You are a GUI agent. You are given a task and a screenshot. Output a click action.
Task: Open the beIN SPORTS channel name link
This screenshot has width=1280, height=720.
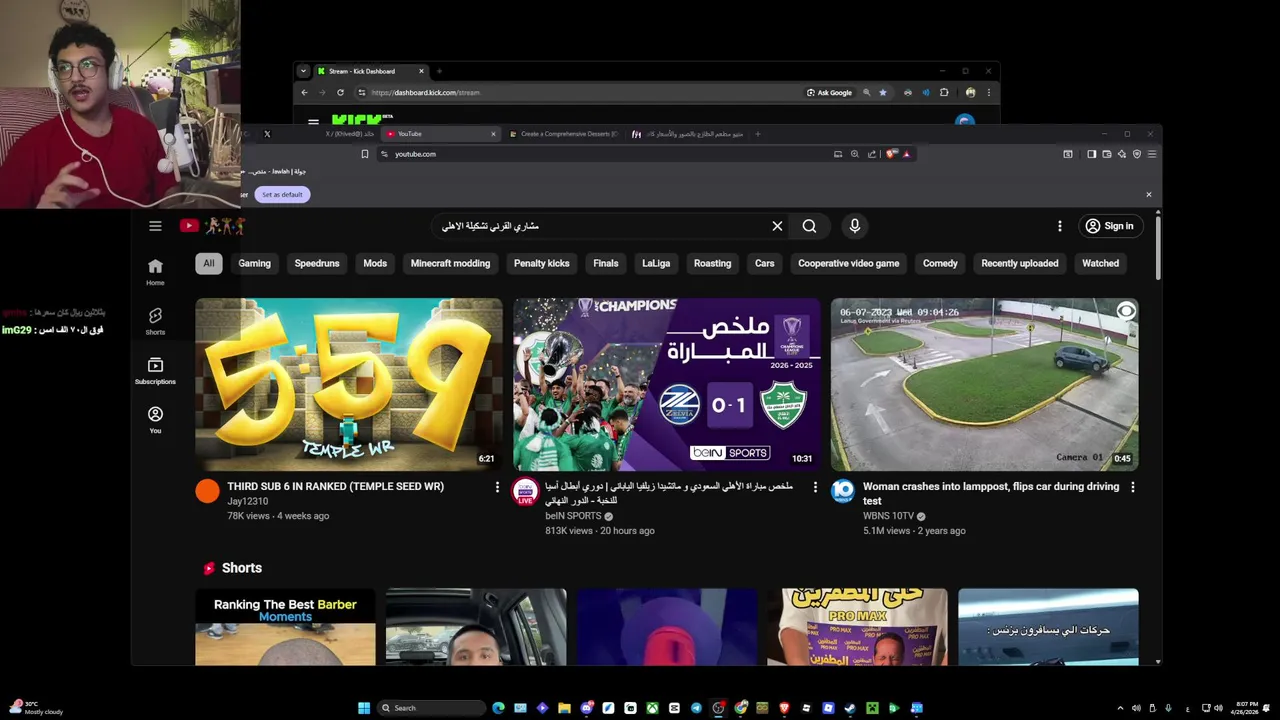pos(573,516)
